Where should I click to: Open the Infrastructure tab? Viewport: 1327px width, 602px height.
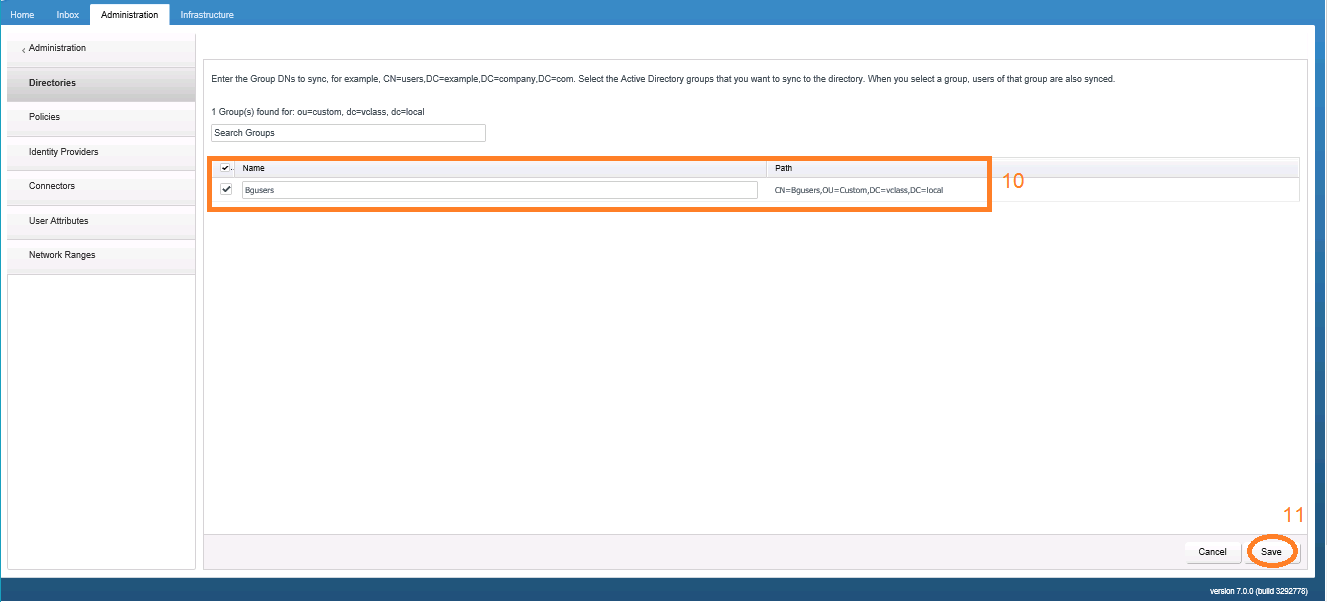click(x=206, y=14)
